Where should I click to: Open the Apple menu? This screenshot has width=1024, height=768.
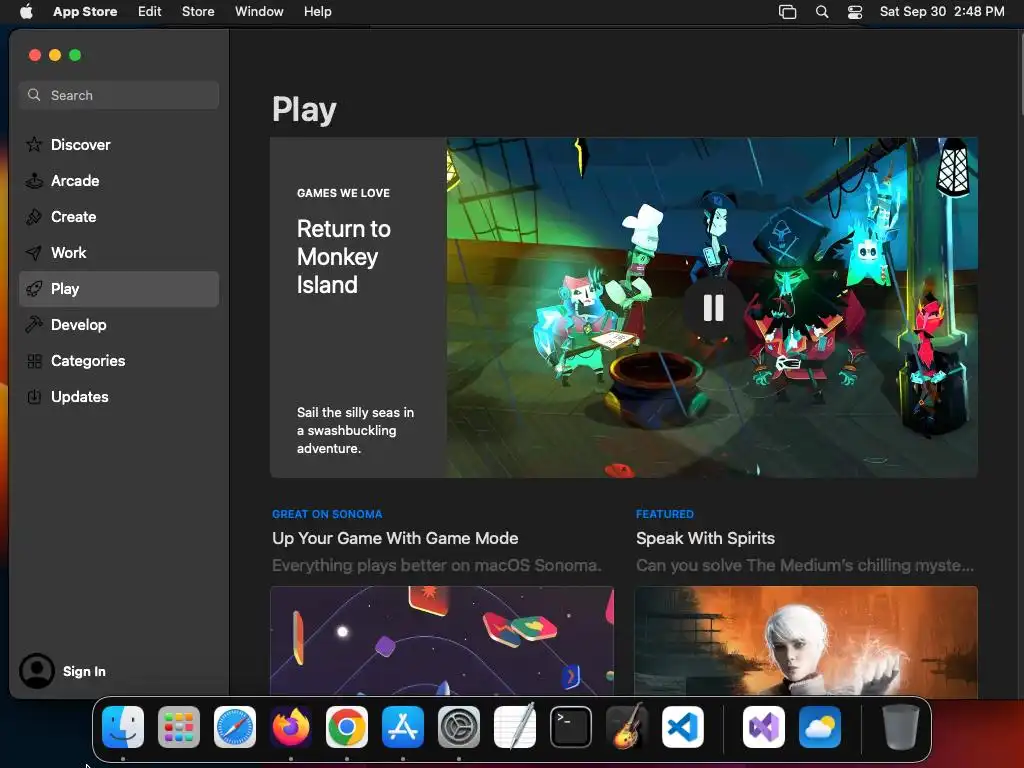coord(26,12)
